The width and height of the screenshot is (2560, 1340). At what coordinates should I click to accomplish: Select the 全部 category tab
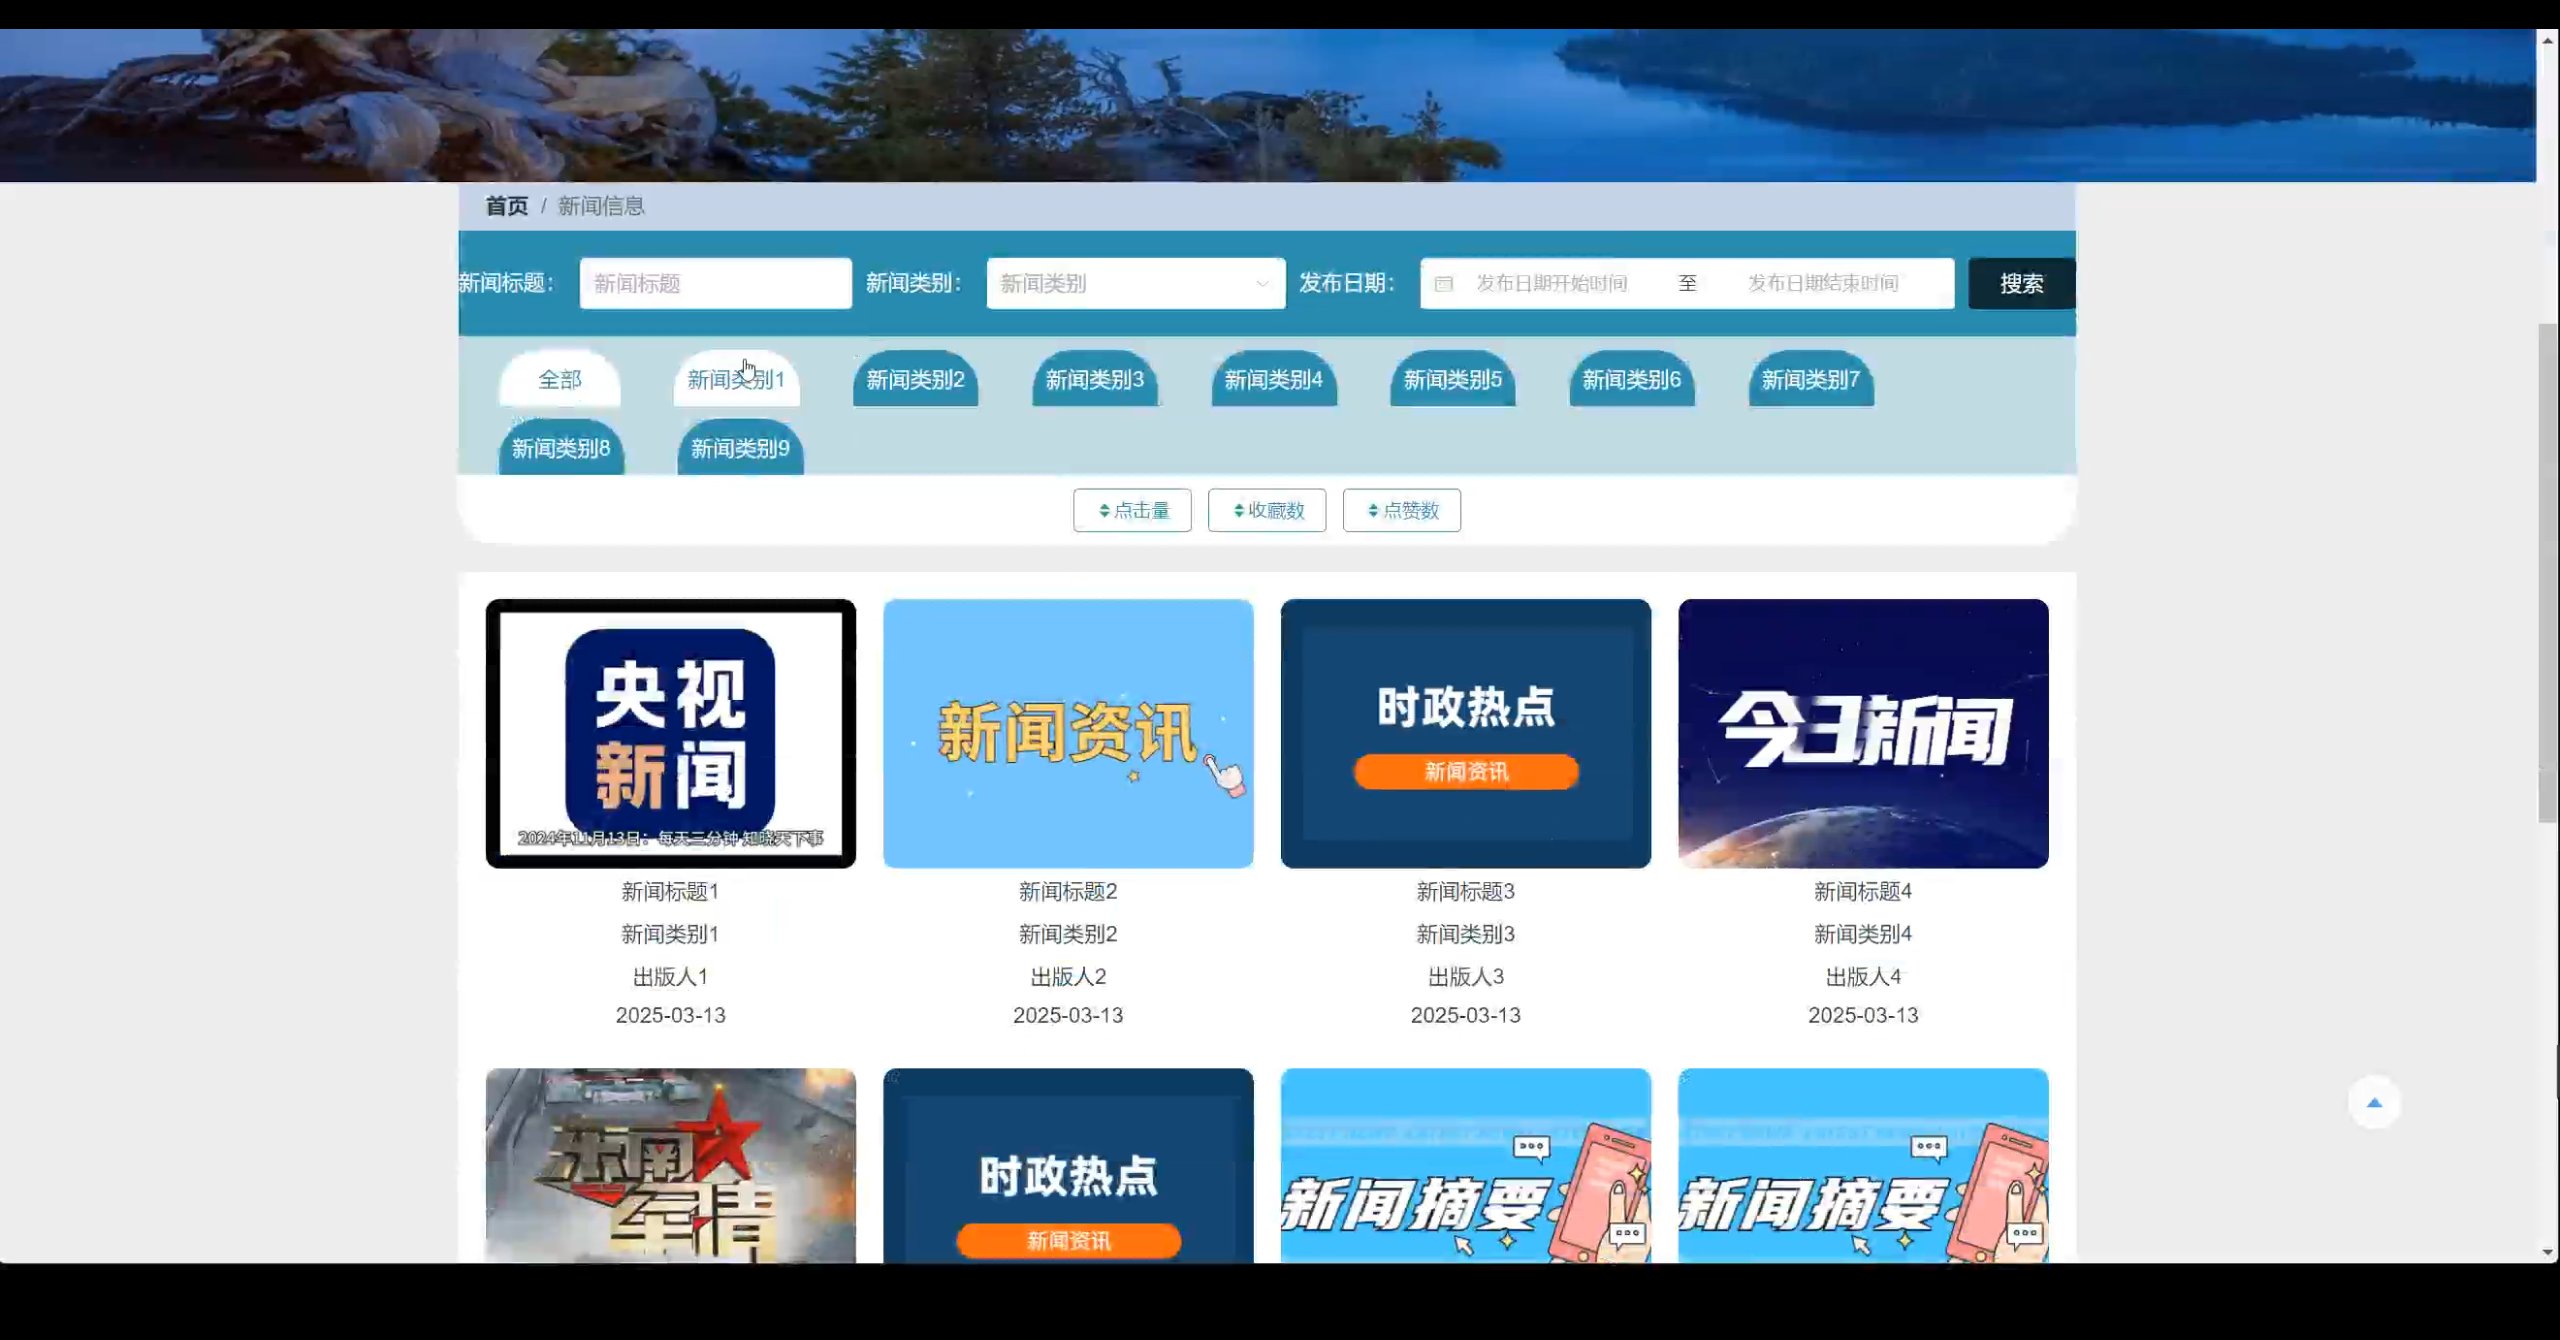click(559, 380)
